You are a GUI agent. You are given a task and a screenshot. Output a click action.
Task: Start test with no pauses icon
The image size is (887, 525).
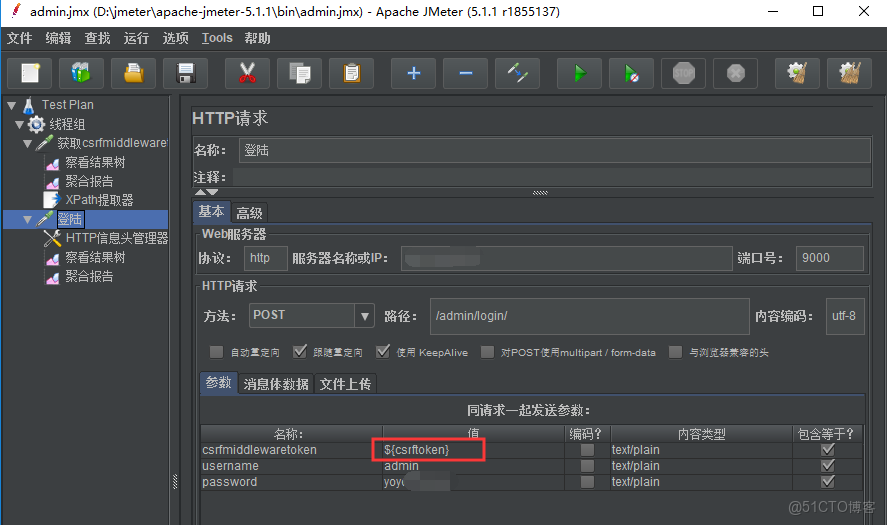(x=631, y=73)
